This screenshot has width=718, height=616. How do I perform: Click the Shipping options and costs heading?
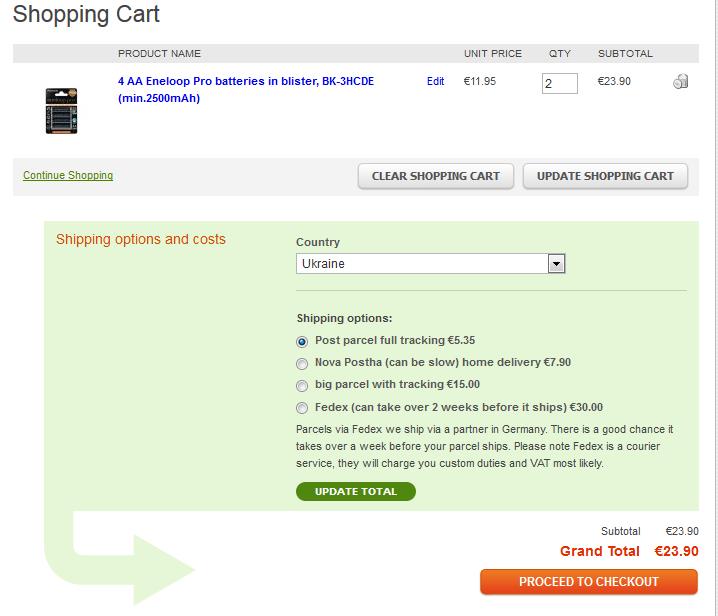[x=141, y=239]
